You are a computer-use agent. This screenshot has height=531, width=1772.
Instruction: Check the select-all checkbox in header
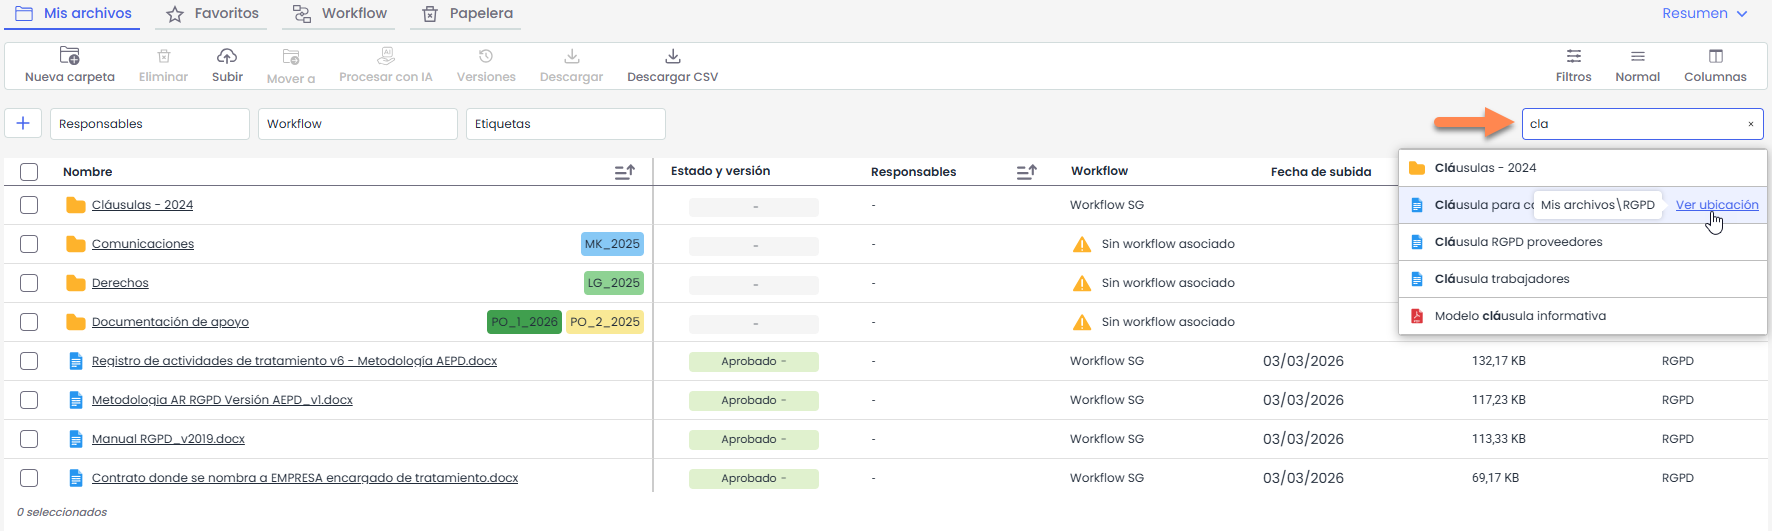pos(29,172)
